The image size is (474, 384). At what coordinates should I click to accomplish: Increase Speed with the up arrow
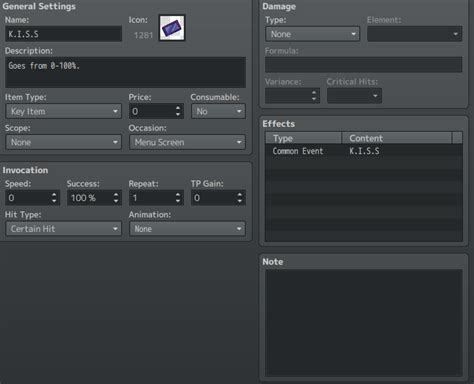pos(54,195)
